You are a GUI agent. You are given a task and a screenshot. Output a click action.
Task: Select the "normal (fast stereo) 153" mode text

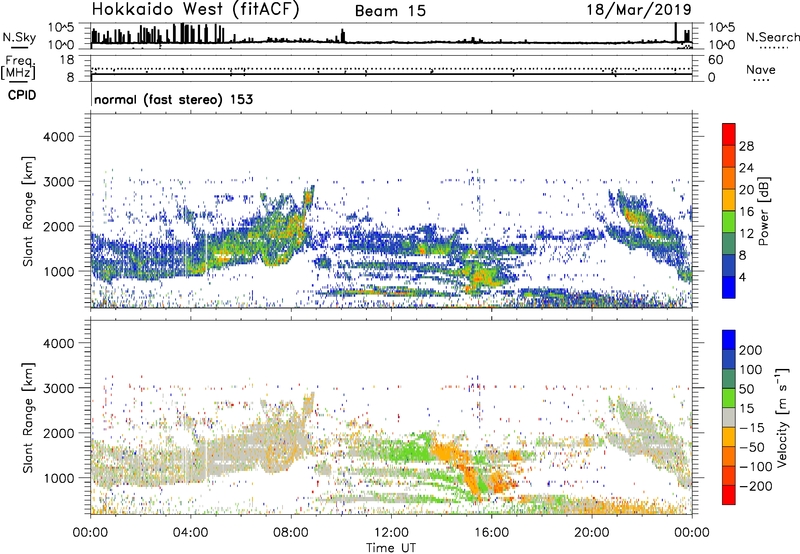(173, 99)
